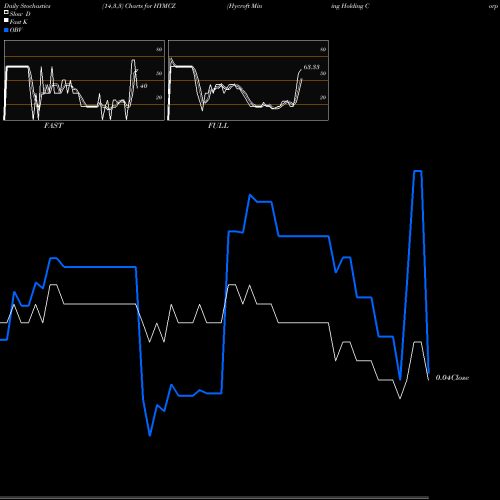Click the blue OBV legend swatch
The height and width of the screenshot is (500, 500).
tap(6, 30)
